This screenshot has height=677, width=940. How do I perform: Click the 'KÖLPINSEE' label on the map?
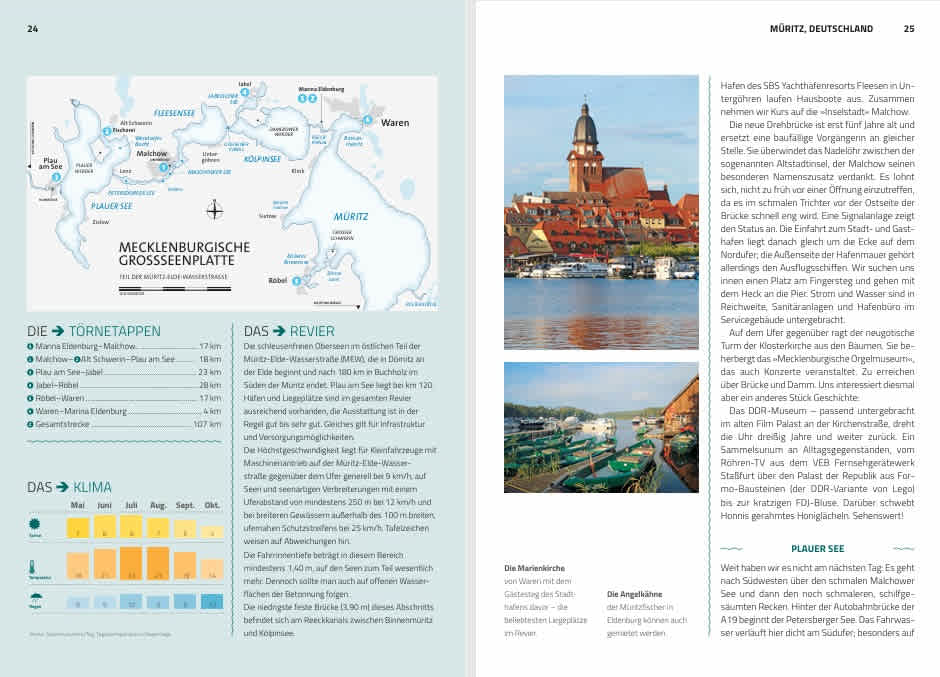click(x=263, y=159)
